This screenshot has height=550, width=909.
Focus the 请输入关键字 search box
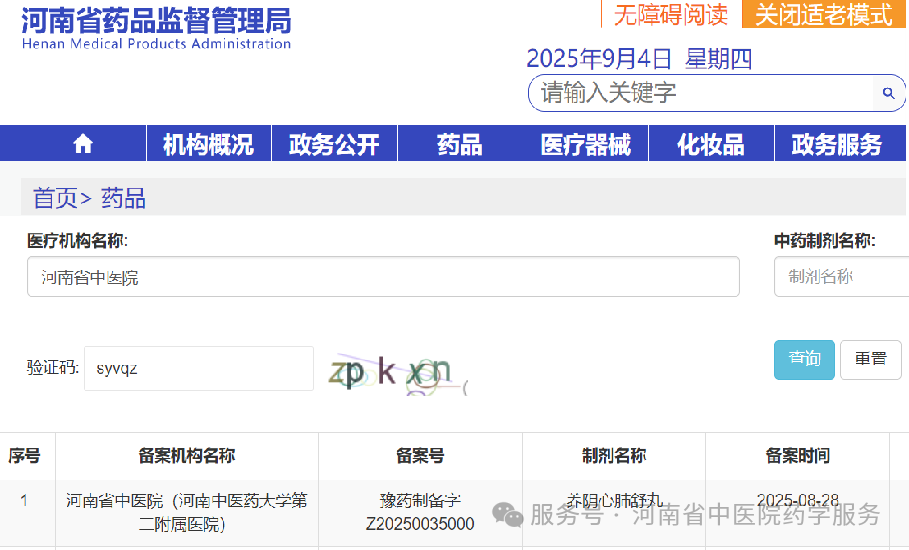click(700, 94)
